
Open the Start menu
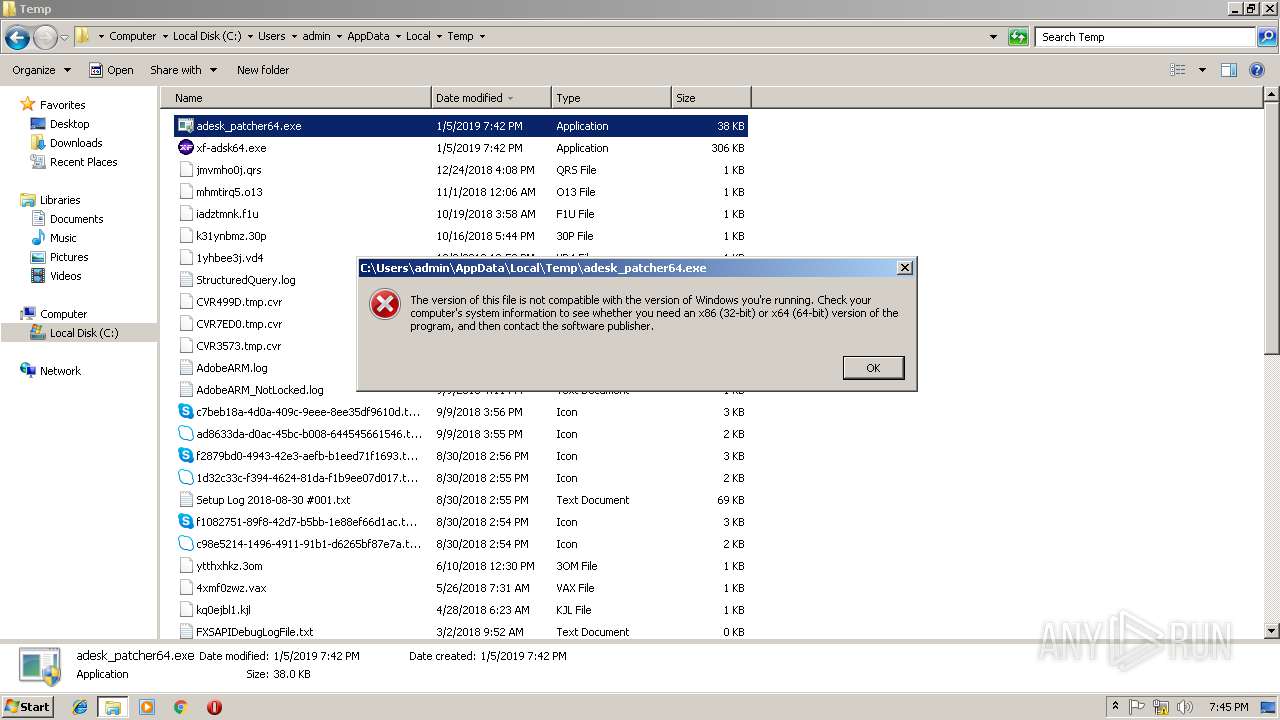(x=28, y=706)
